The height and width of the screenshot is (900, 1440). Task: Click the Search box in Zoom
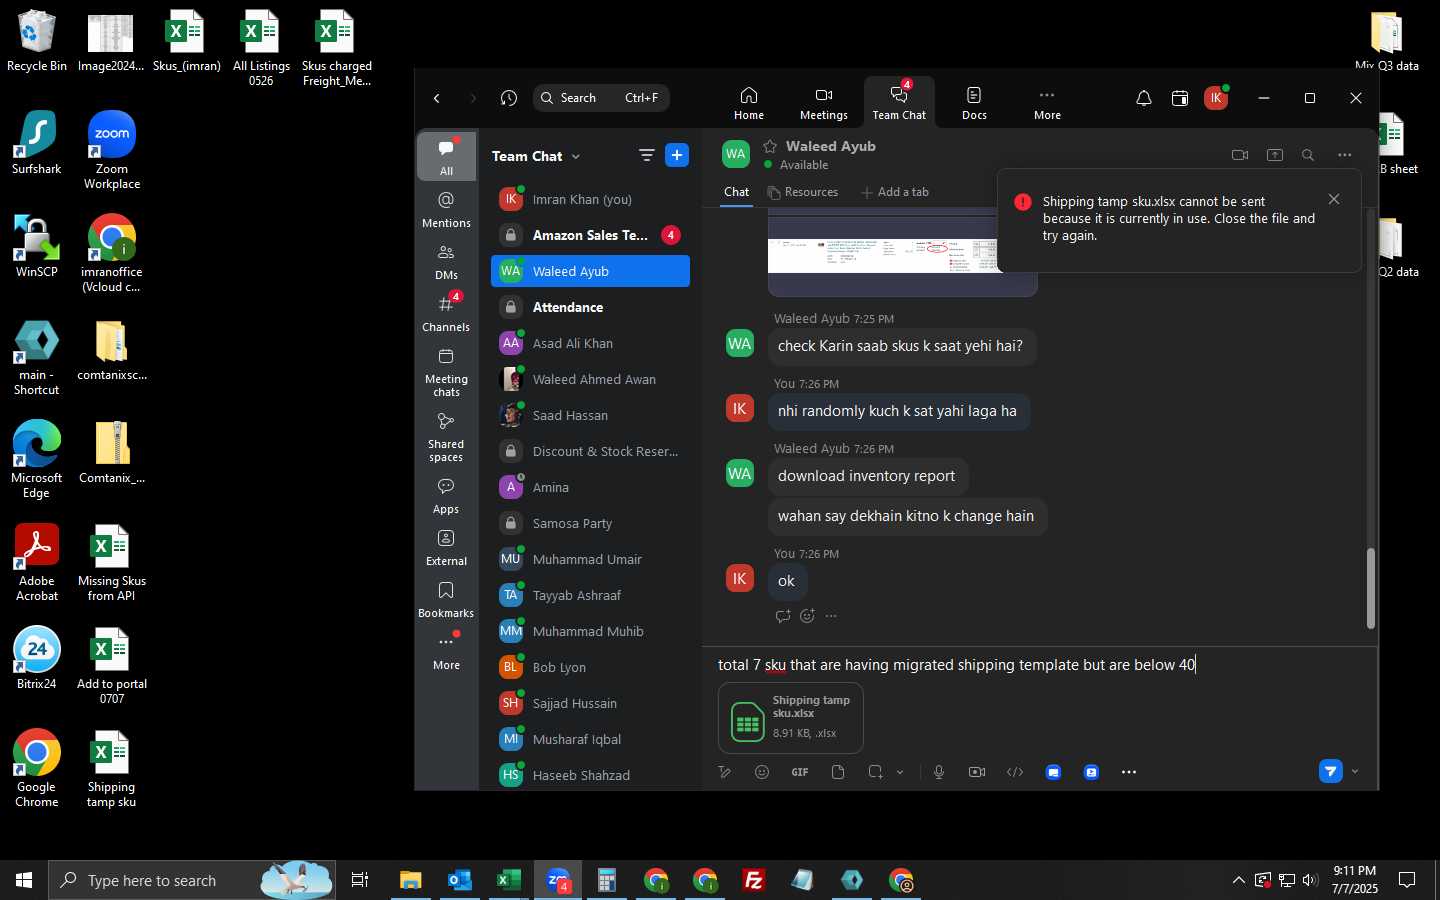click(601, 98)
